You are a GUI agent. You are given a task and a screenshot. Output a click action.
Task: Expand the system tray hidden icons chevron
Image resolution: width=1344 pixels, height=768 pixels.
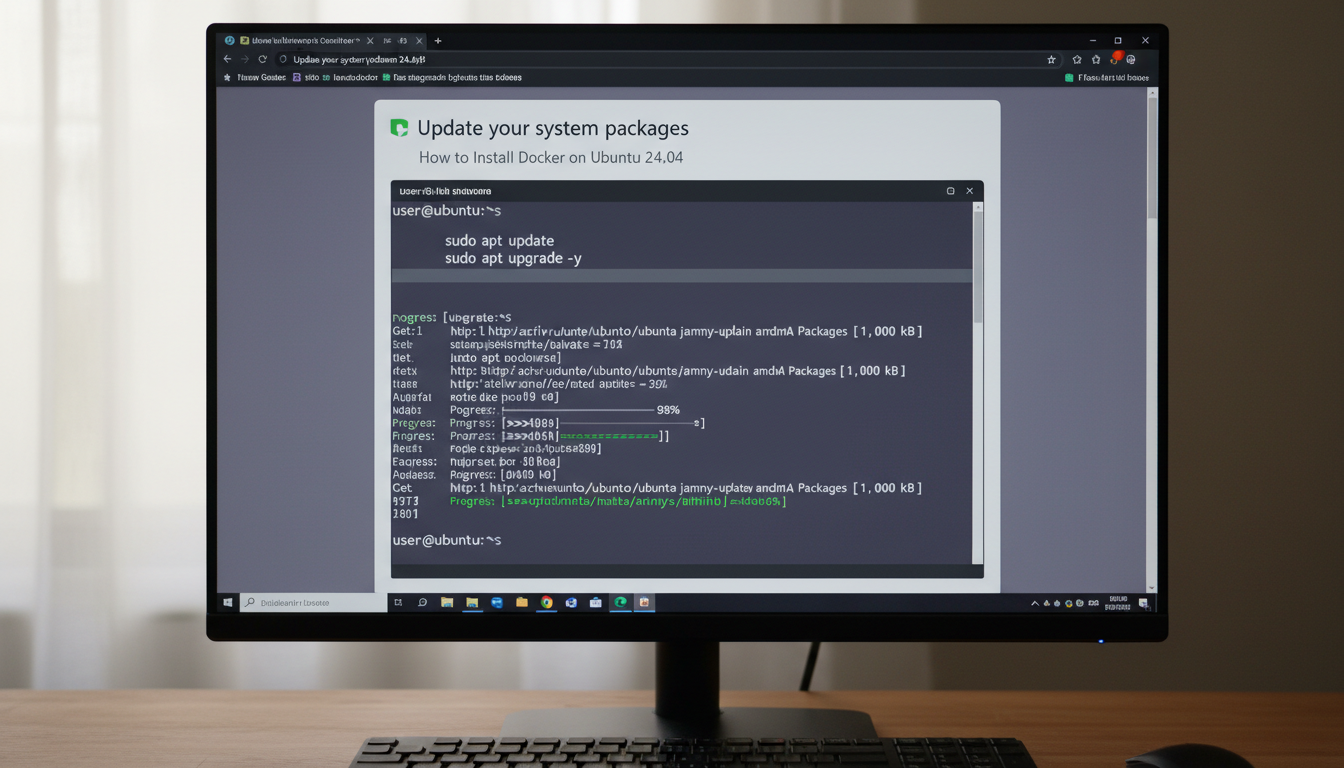[x=1036, y=603]
